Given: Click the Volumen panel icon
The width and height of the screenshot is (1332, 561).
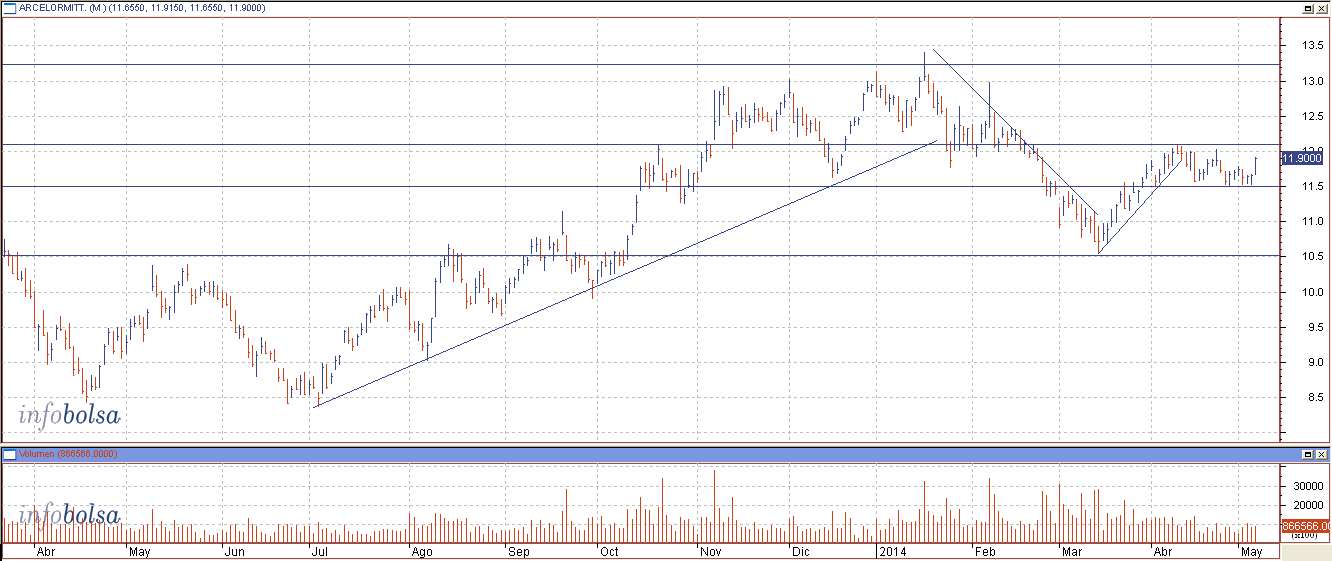Looking at the screenshot, I should coord(9,454).
